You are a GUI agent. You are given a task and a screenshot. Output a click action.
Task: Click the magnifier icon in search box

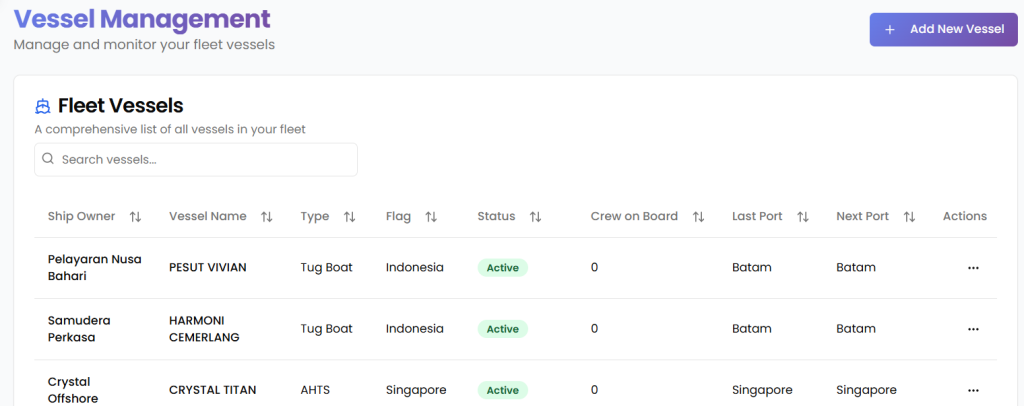(48, 159)
